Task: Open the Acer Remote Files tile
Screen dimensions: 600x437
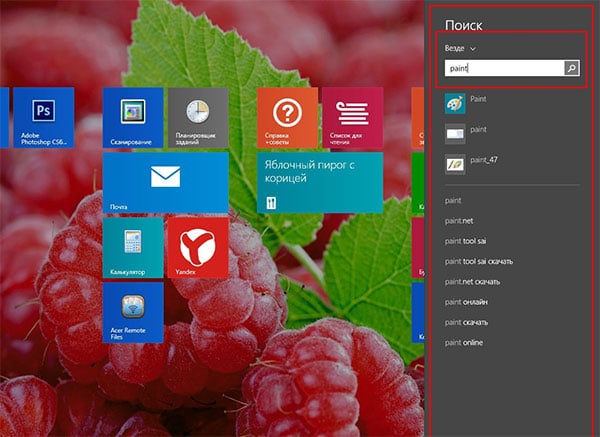Action: pos(133,313)
